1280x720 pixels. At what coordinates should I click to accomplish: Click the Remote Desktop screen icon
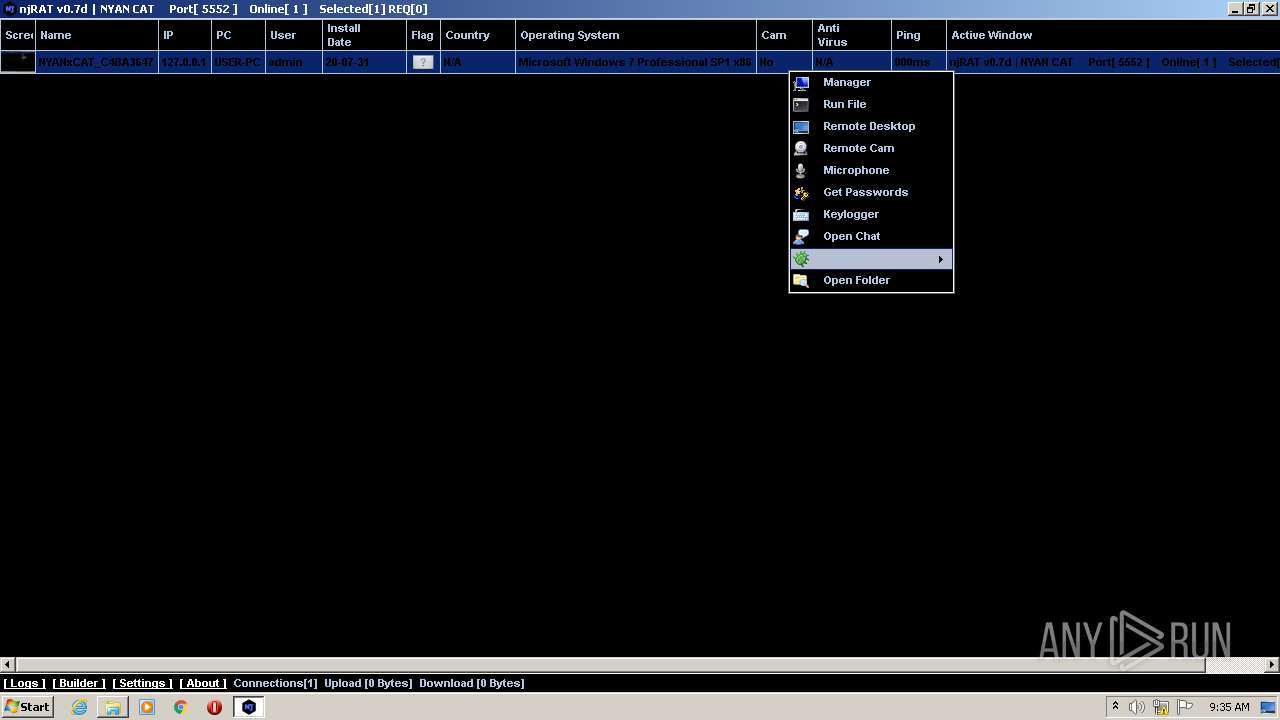801,127
